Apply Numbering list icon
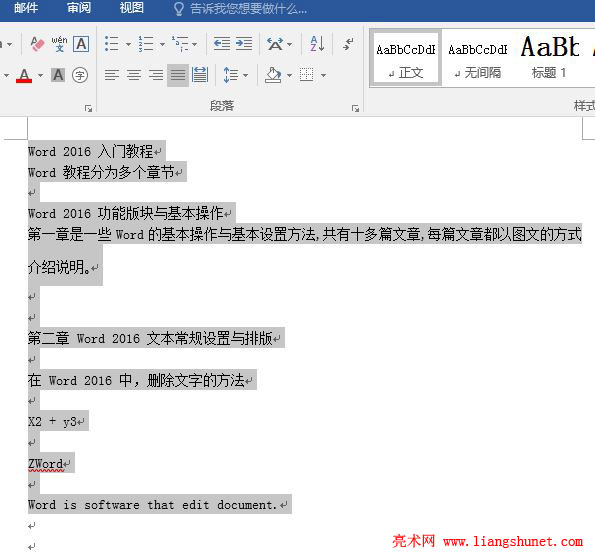 (x=146, y=44)
